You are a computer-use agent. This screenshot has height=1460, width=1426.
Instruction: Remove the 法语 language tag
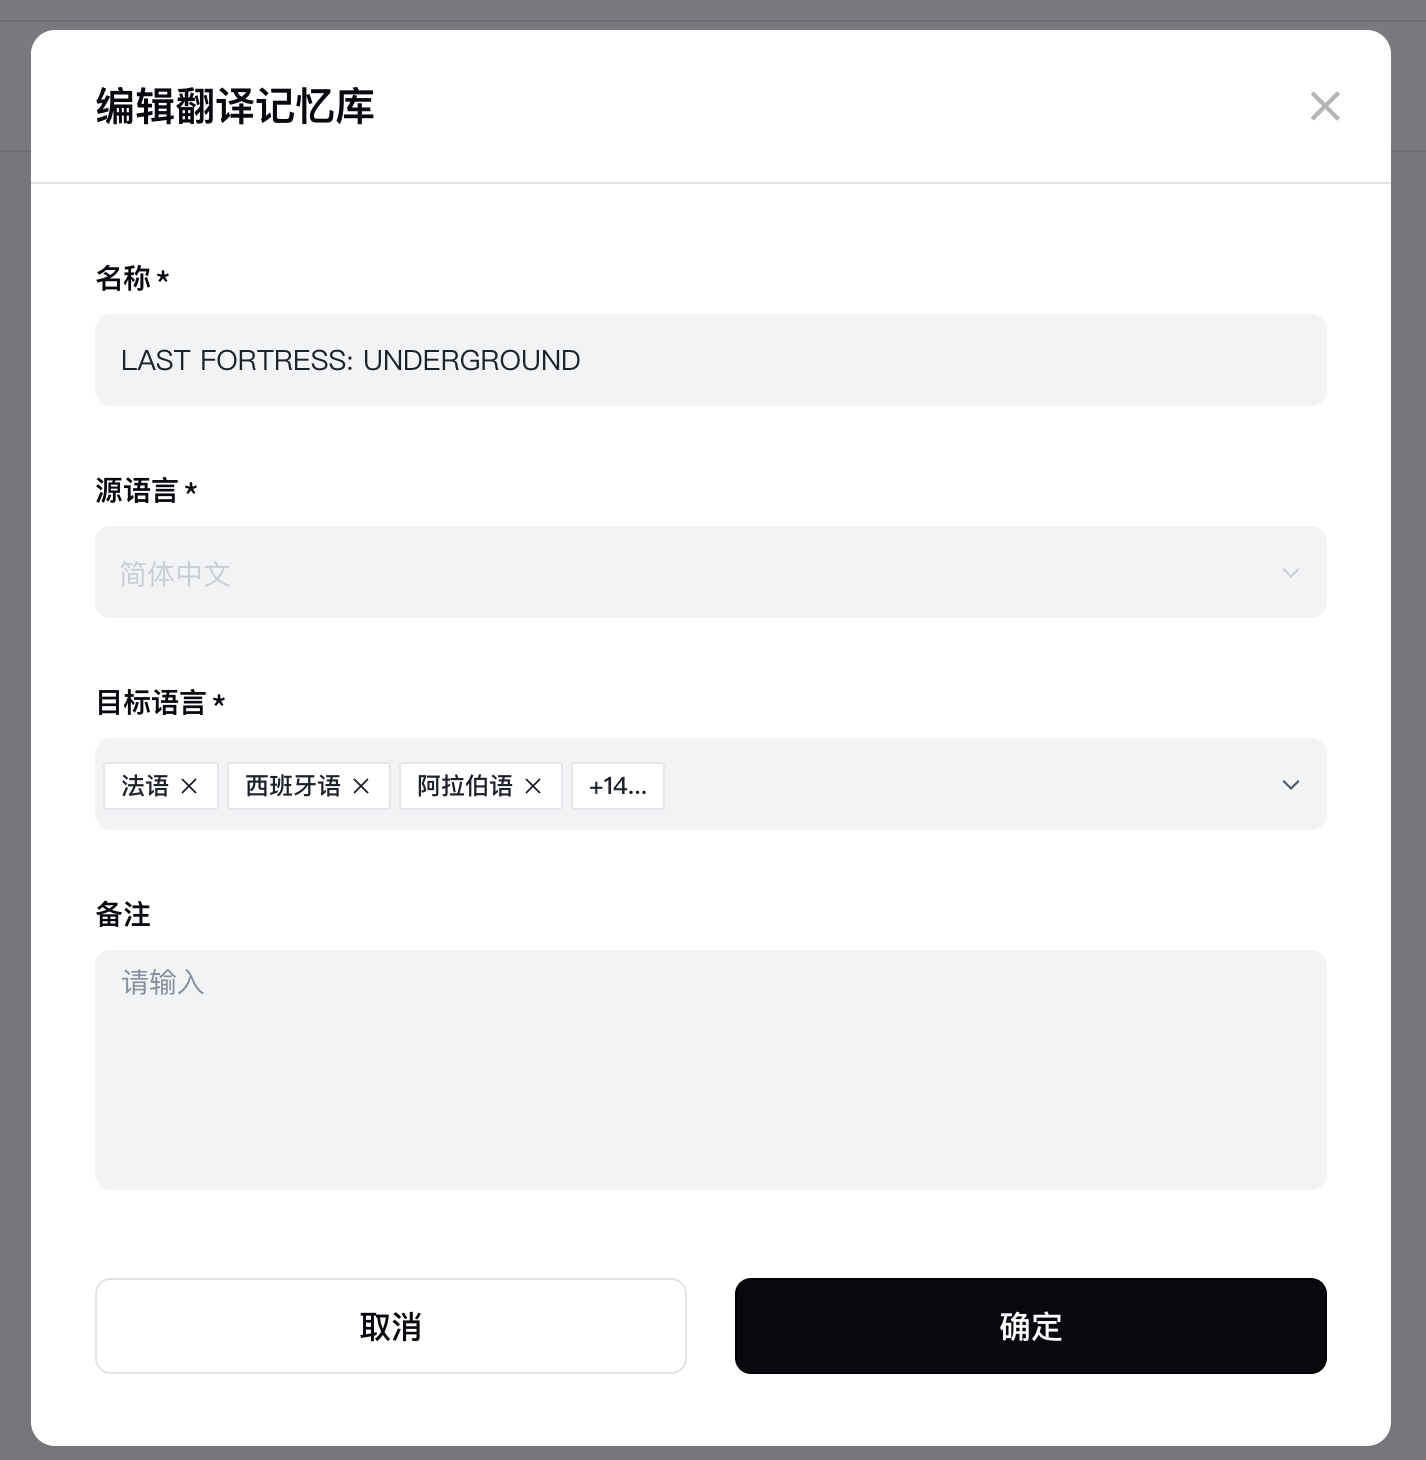pos(189,786)
